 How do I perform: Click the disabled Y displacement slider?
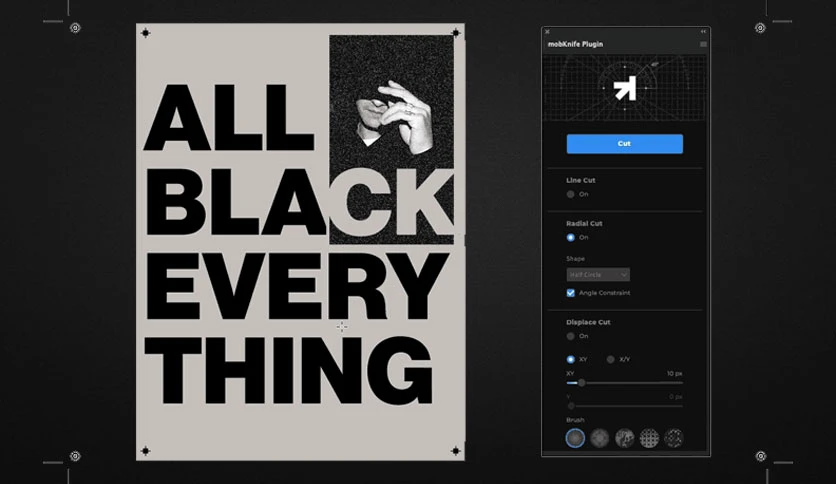[624, 406]
